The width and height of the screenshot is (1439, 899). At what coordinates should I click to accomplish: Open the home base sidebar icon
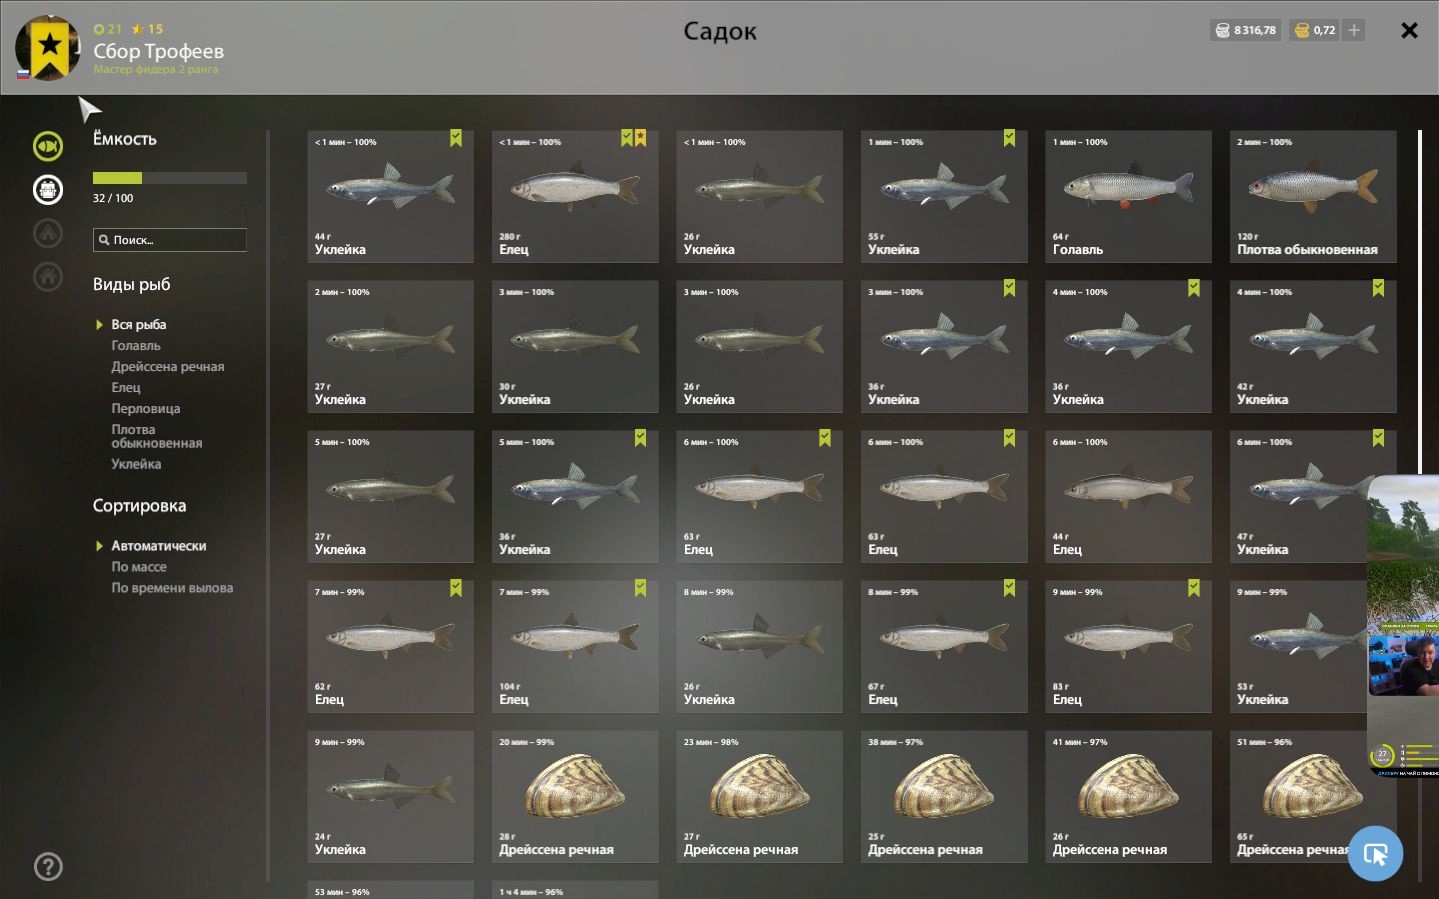tap(47, 276)
